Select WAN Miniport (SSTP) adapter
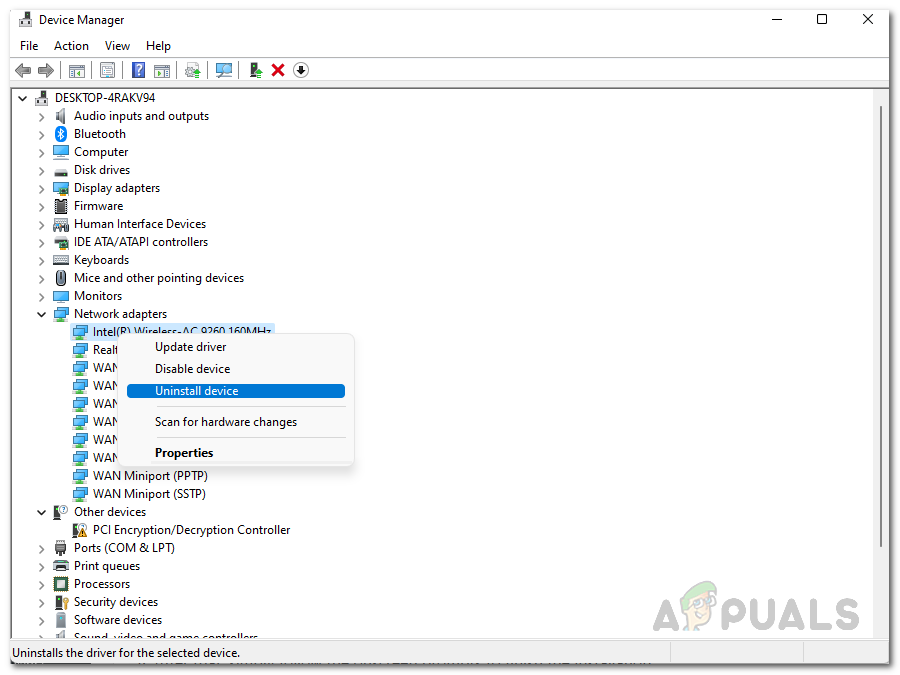 pos(149,494)
